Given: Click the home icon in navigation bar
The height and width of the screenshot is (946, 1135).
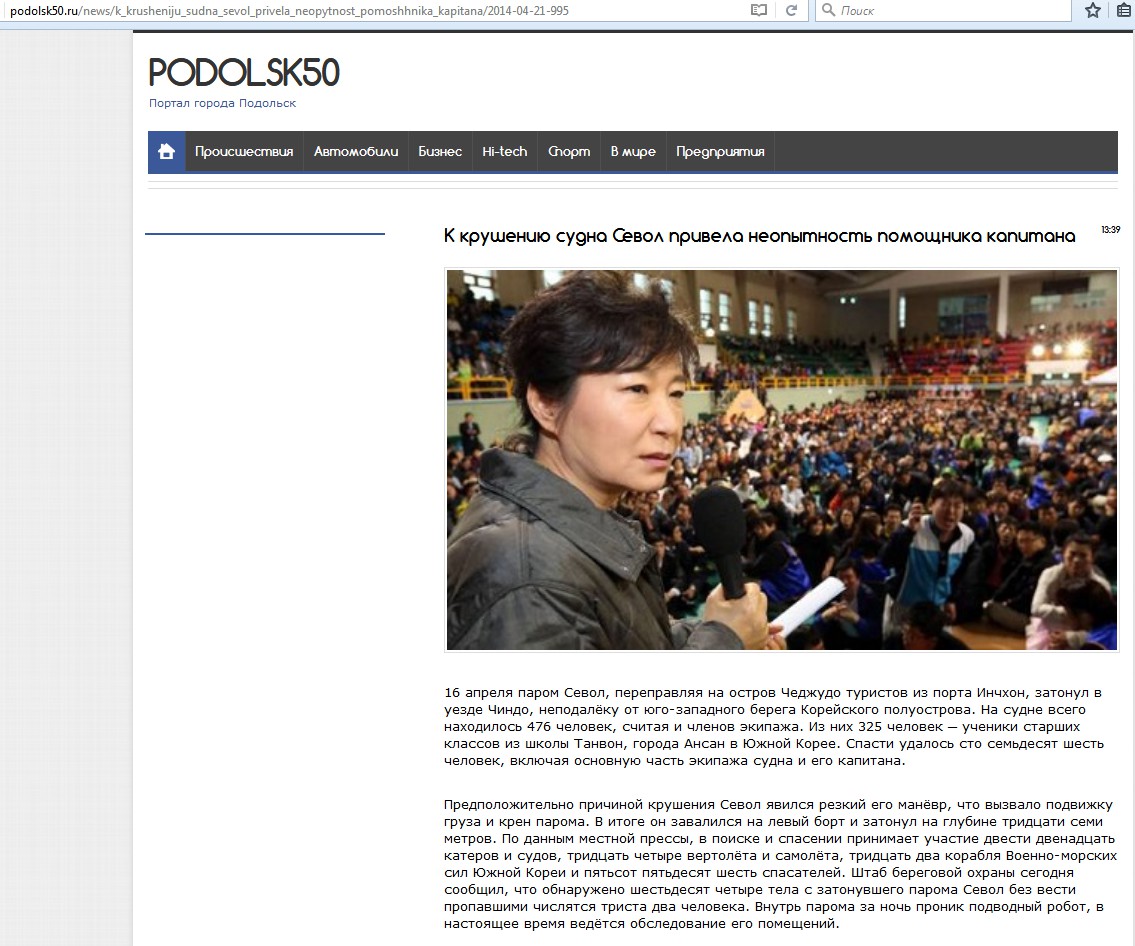Looking at the screenshot, I should pyautogui.click(x=166, y=151).
